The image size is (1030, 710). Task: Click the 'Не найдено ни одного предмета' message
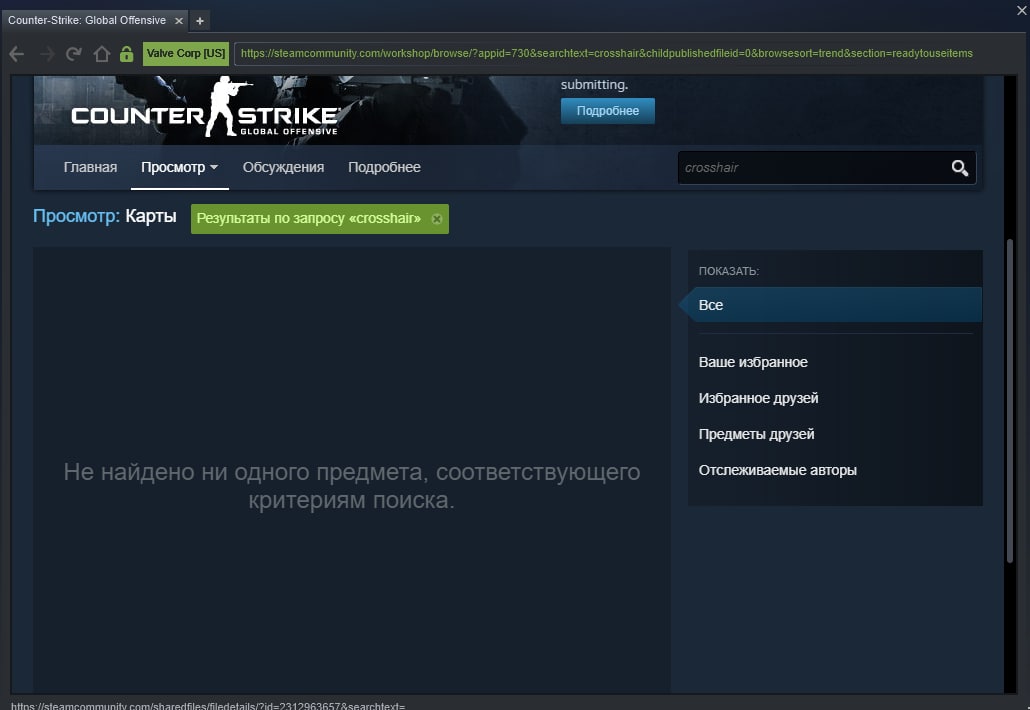click(351, 486)
